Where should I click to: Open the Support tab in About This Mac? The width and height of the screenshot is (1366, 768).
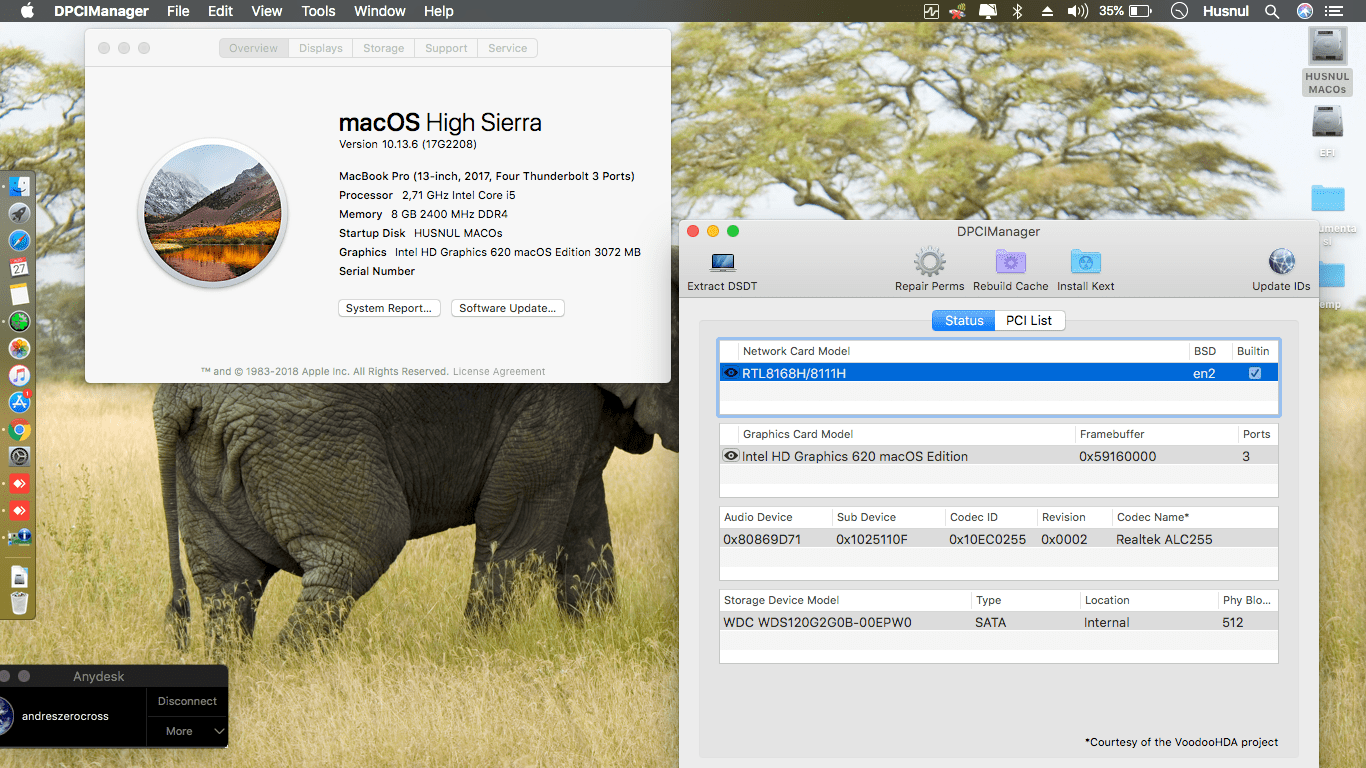coord(446,48)
